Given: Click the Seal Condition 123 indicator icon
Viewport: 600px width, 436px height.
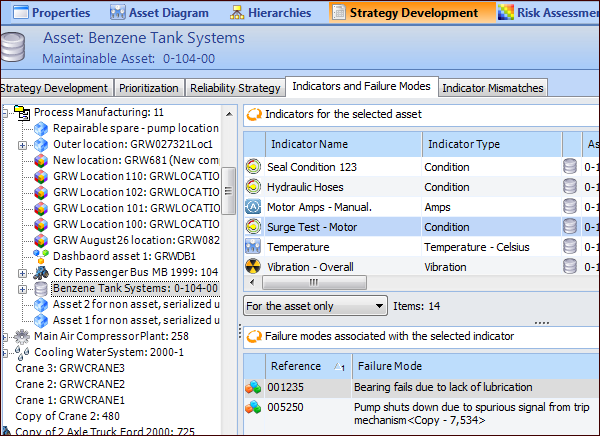Looking at the screenshot, I should pos(253,167).
